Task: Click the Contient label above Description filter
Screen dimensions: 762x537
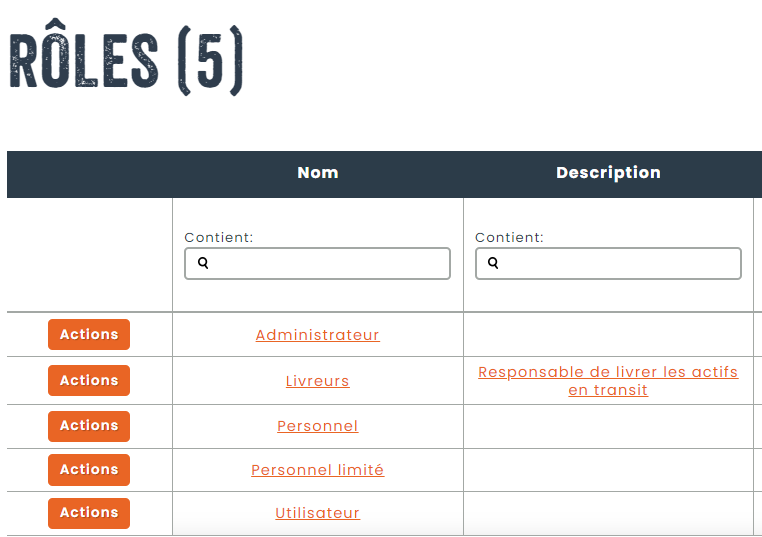Action: [x=509, y=238]
